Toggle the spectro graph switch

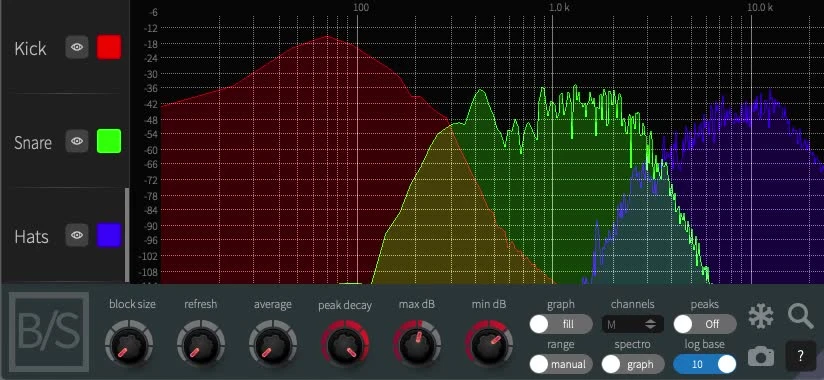point(633,364)
